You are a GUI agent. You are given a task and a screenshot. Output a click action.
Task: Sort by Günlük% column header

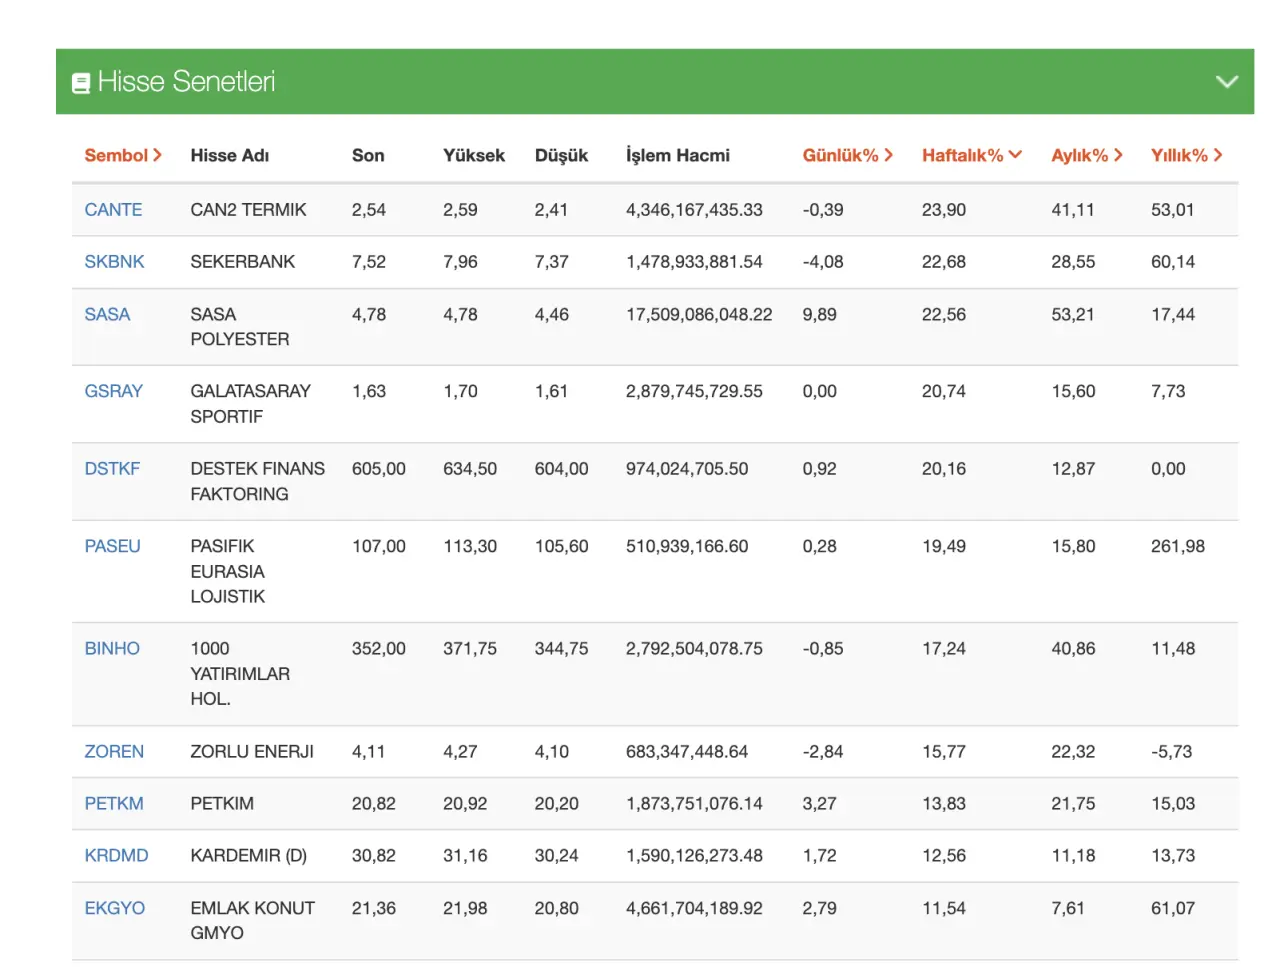point(846,155)
